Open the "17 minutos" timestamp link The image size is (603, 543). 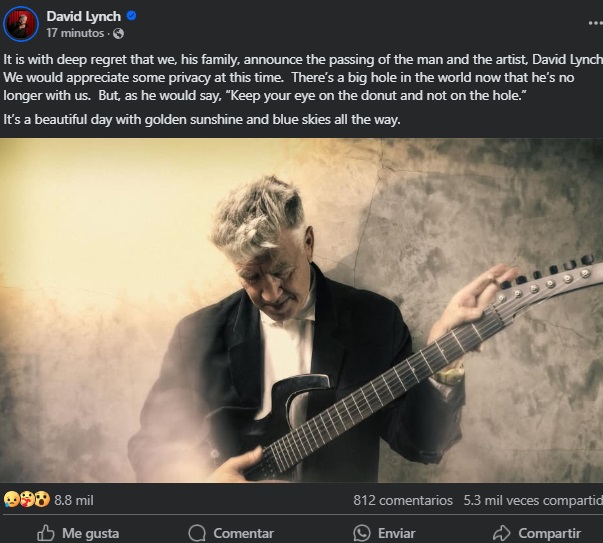[75, 33]
